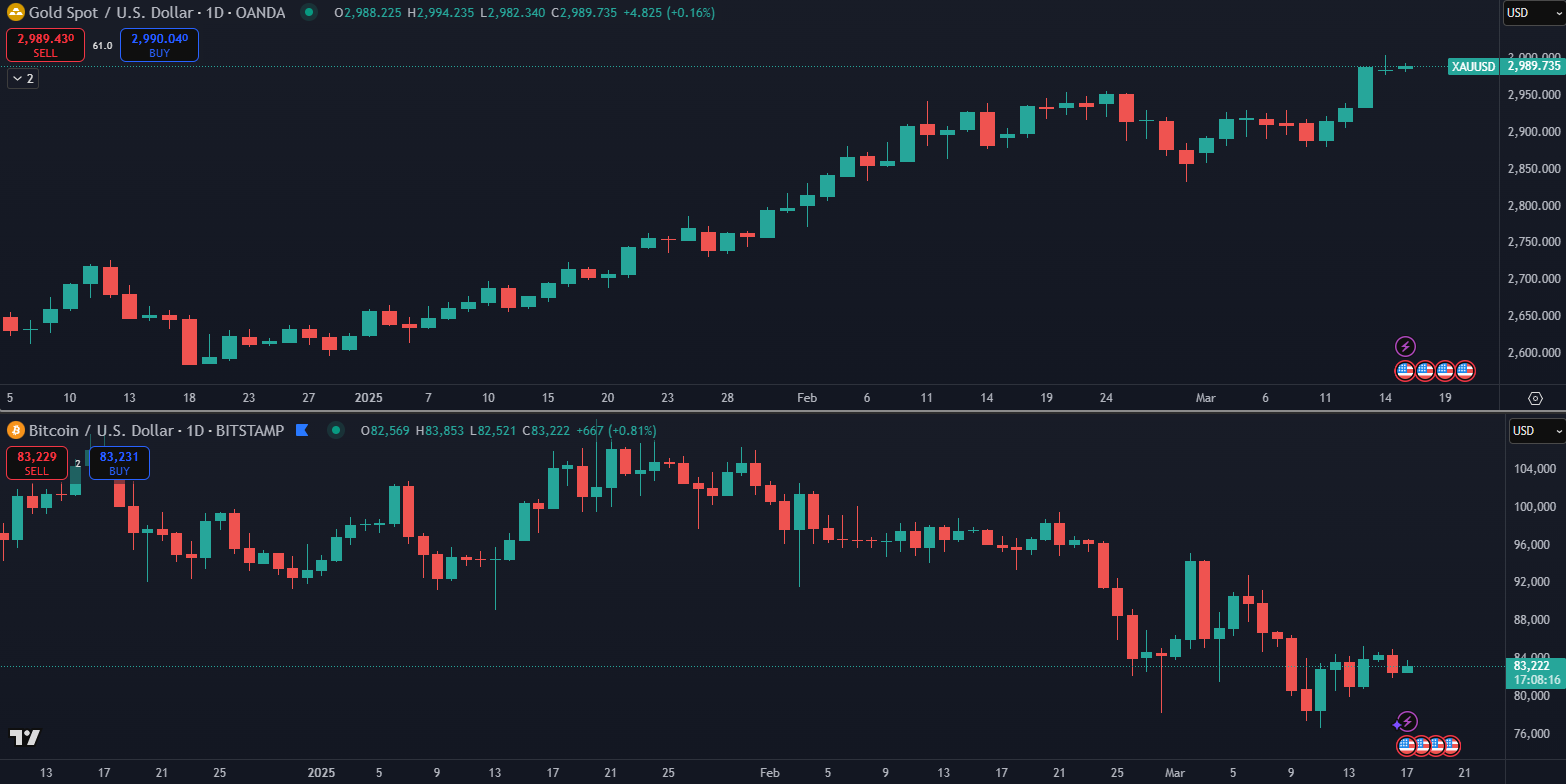Expand the collapsed indicators legend showing 2
The width and height of the screenshot is (1566, 784).
tap(22, 78)
